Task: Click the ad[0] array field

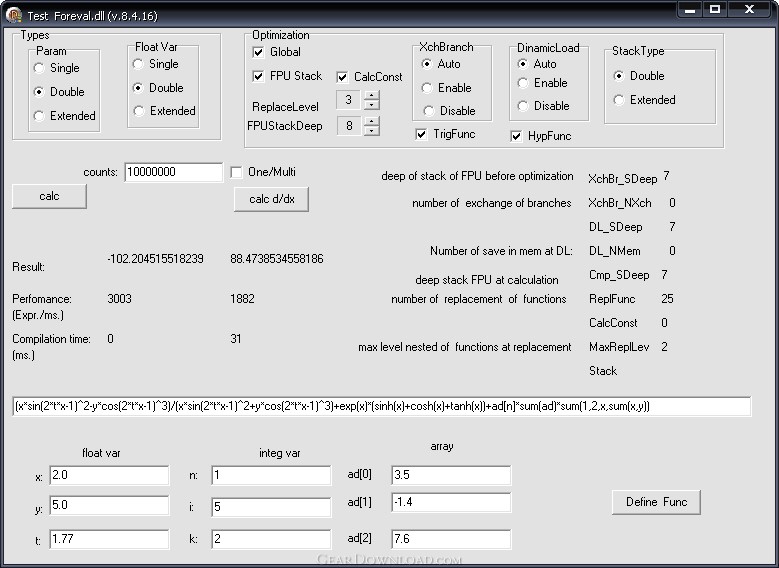Action: coord(451,475)
